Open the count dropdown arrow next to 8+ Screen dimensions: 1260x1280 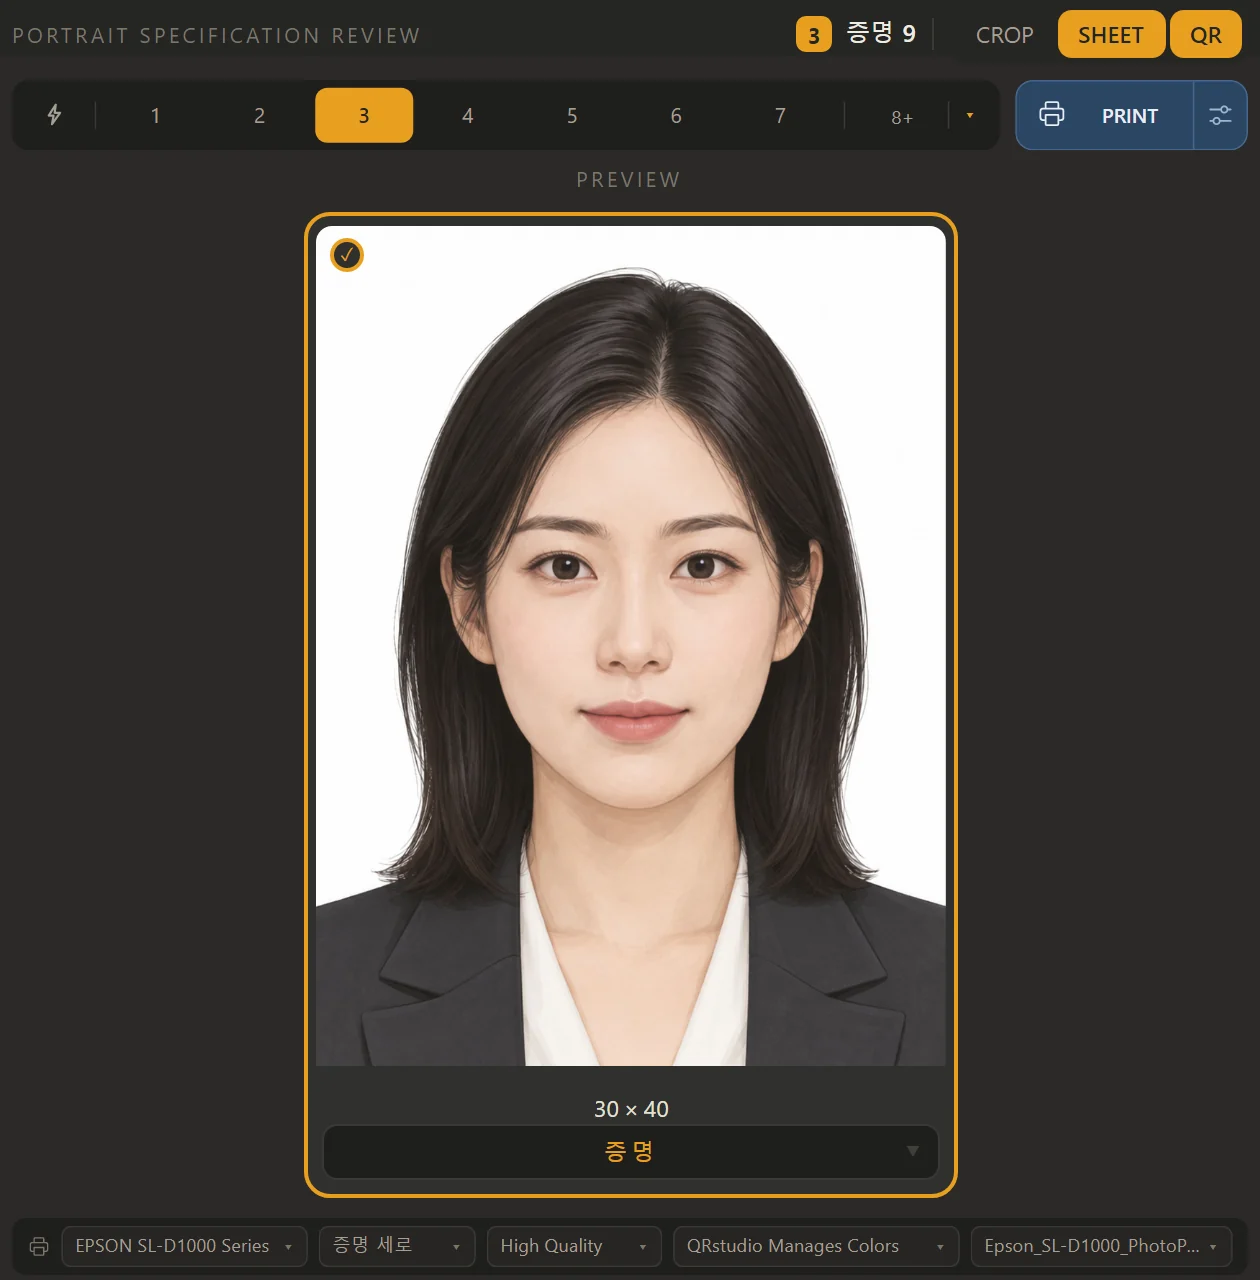click(x=970, y=115)
